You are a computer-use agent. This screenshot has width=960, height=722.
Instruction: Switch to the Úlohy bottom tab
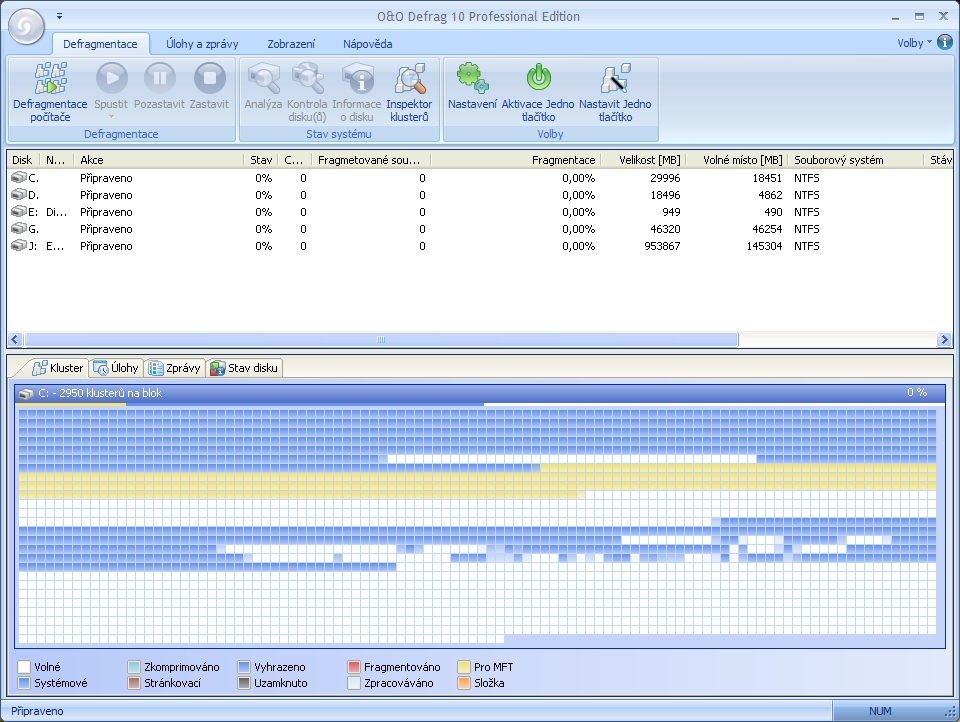coord(116,367)
